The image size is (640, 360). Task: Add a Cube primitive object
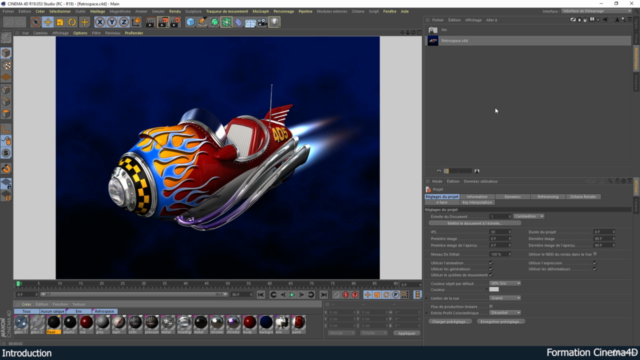(191, 22)
